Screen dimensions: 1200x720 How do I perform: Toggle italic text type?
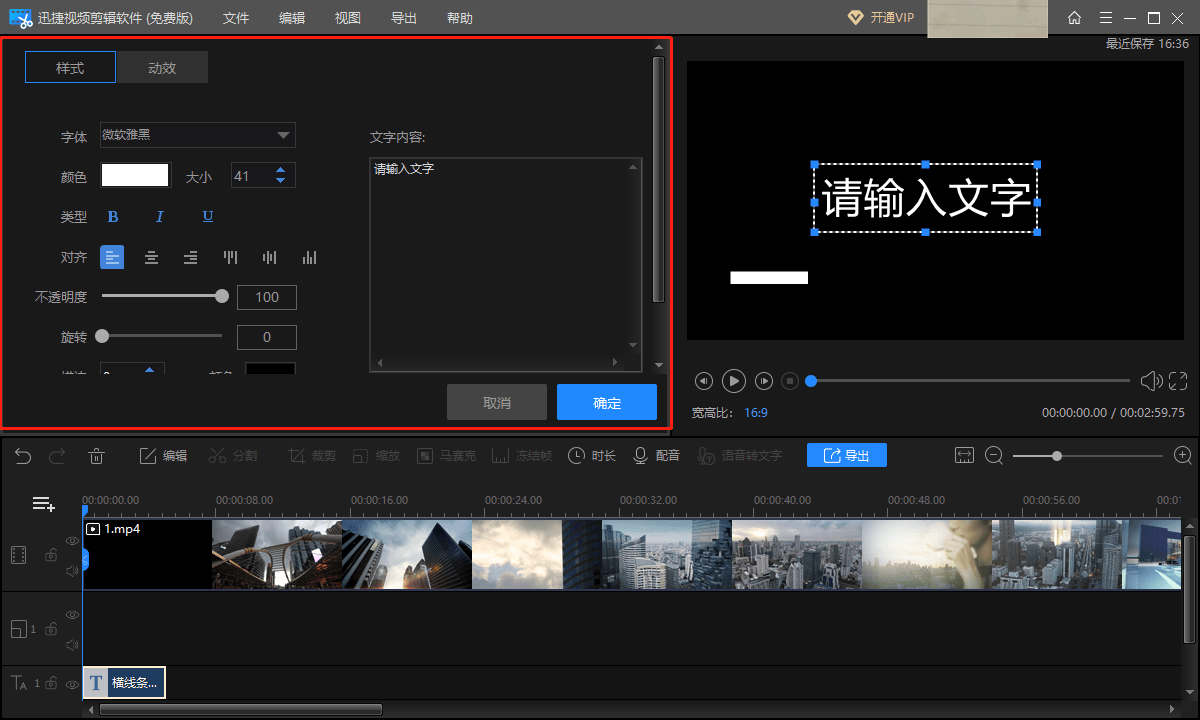pyautogui.click(x=159, y=217)
